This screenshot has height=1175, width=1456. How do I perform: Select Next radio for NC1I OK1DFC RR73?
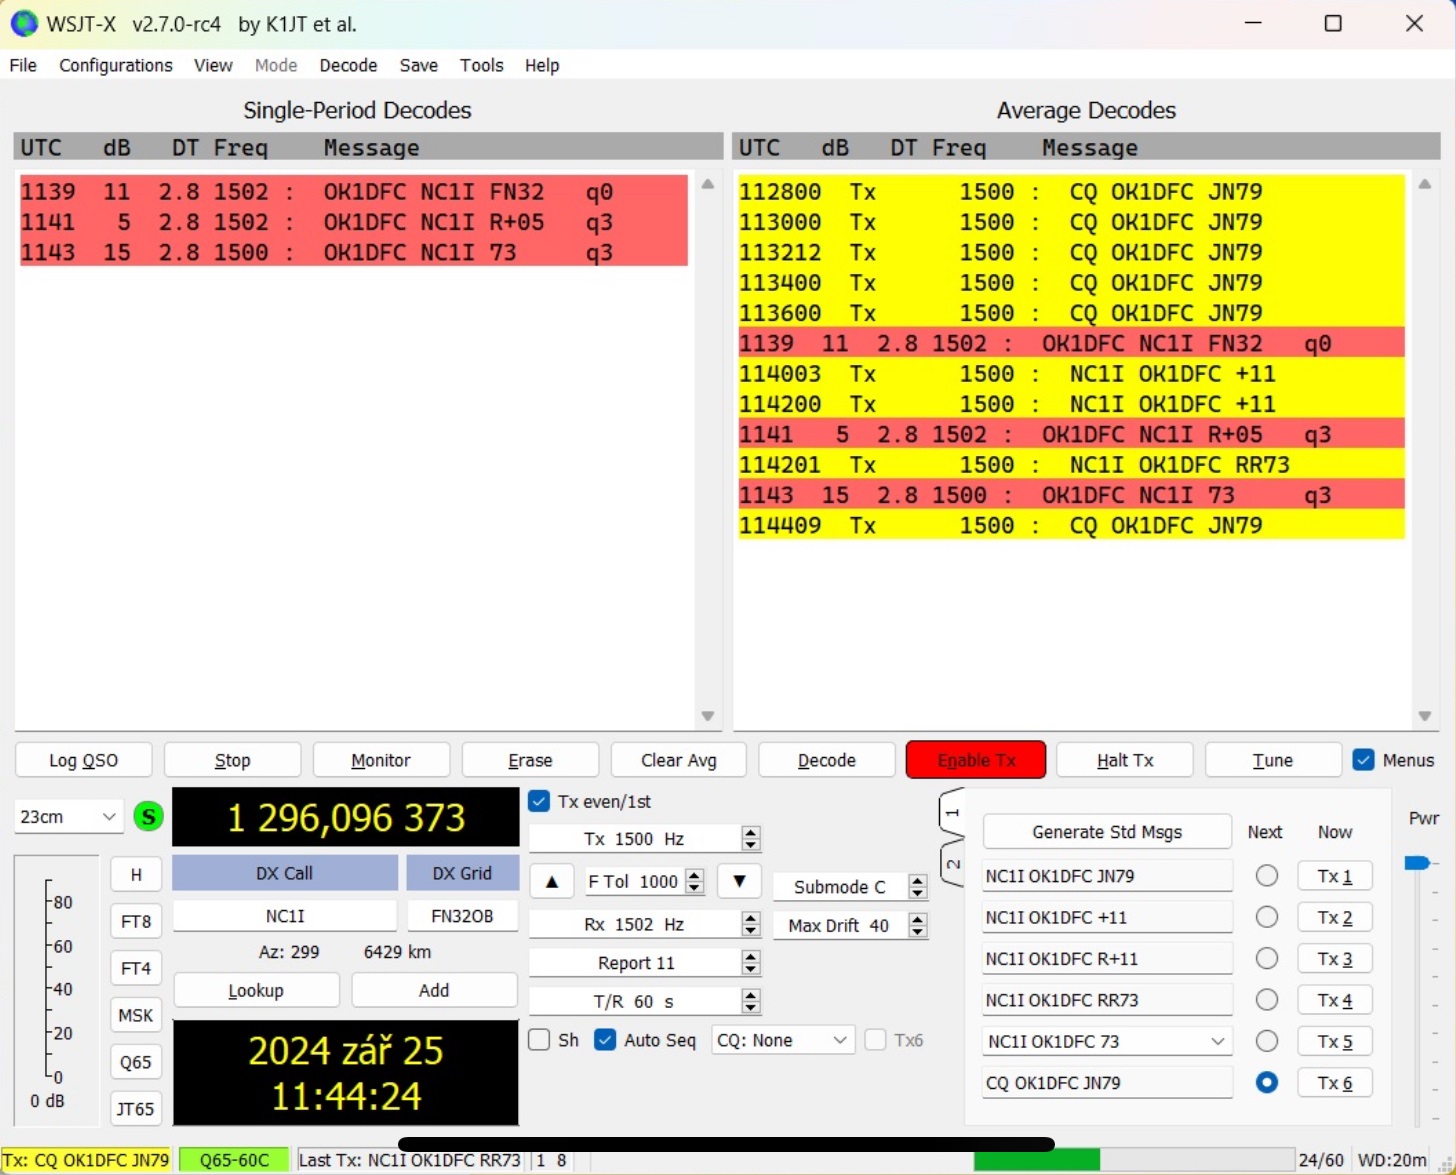[x=1267, y=1000]
